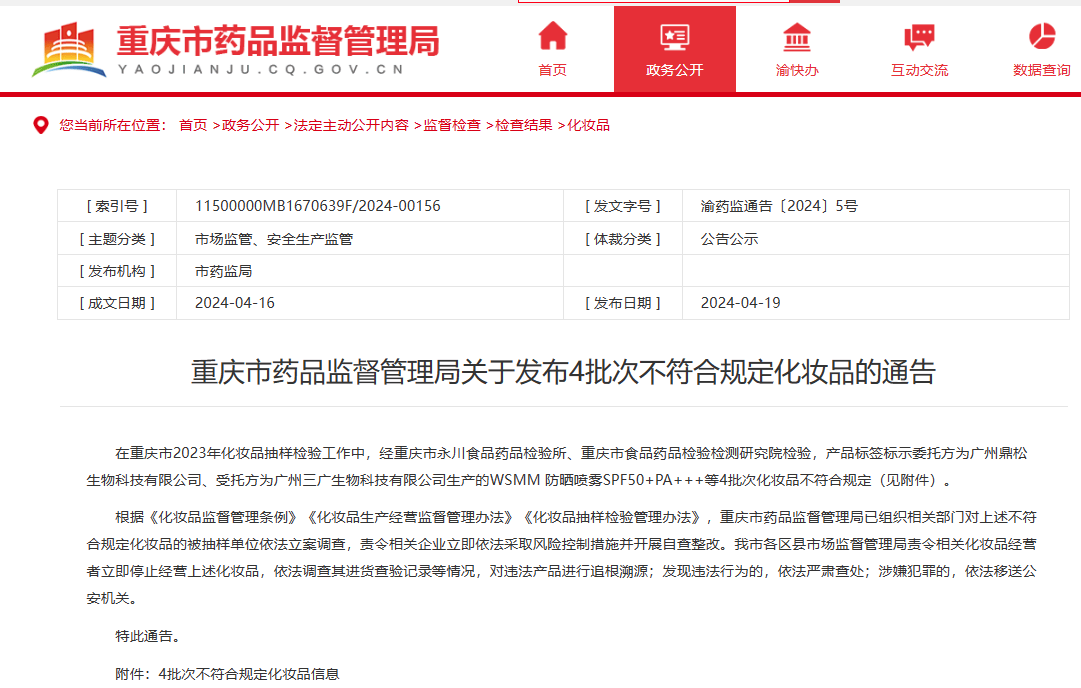
Task: Open 政务公开 breadcrumb link
Action: (251, 125)
